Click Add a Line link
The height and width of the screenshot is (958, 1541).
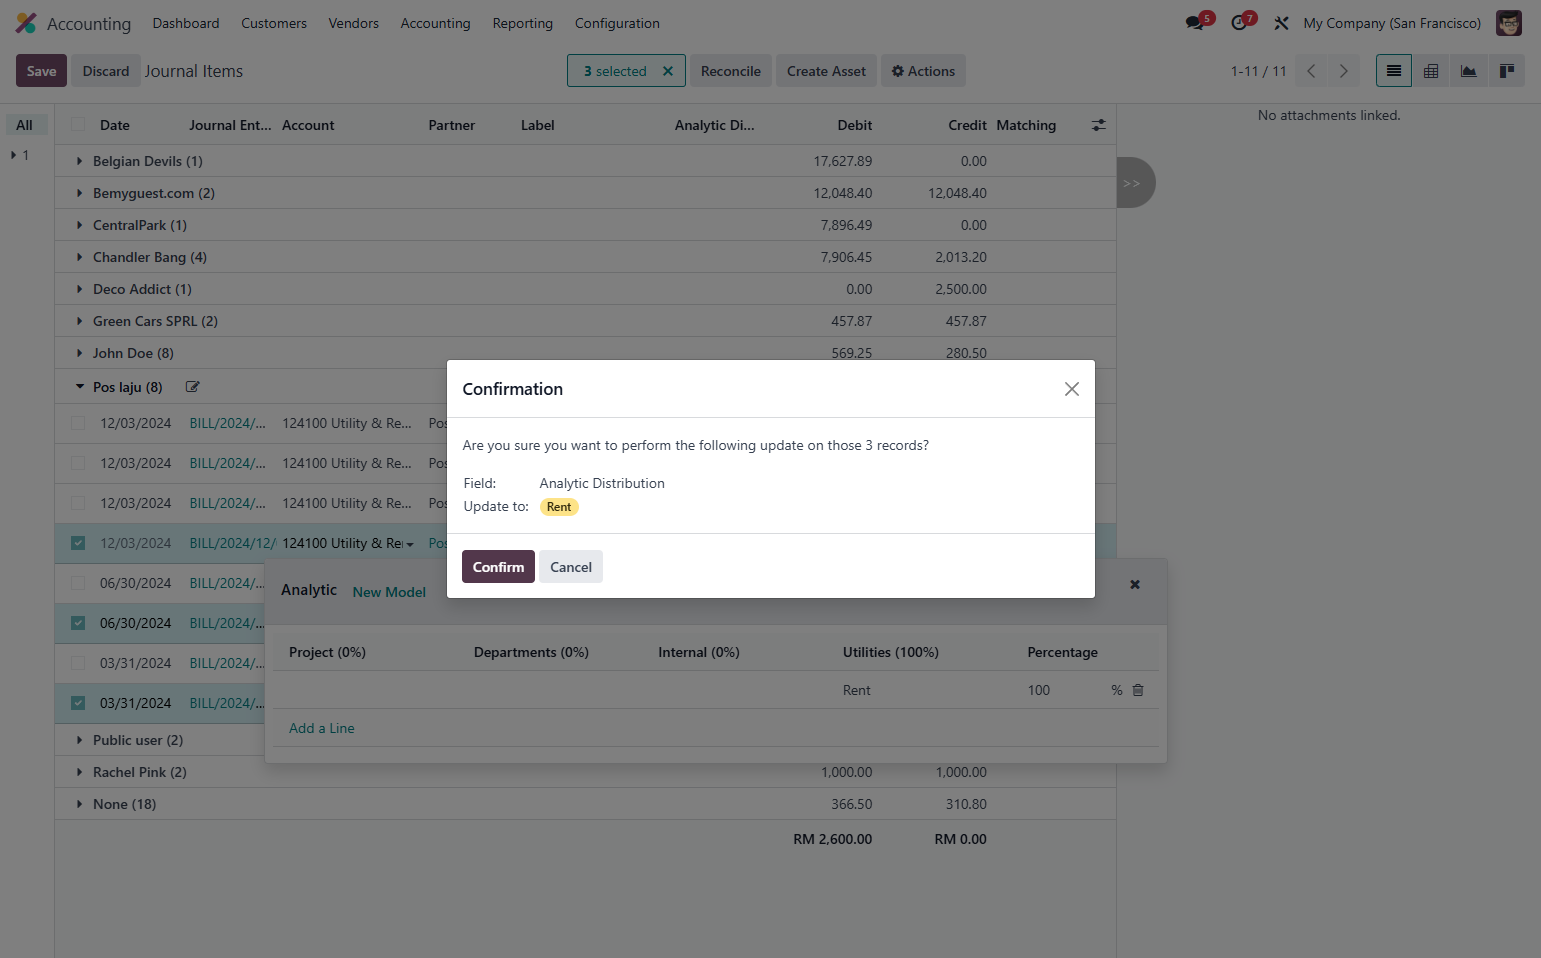pyautogui.click(x=322, y=728)
